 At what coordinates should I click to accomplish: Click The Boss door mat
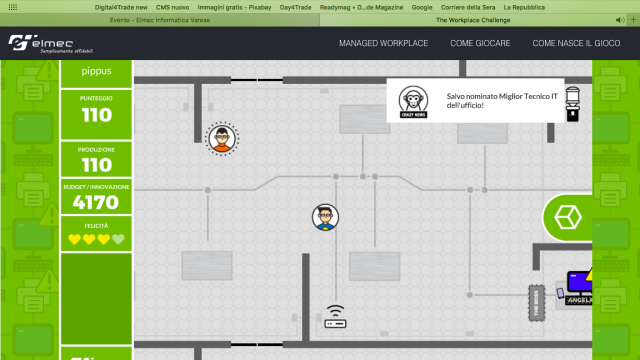point(536,303)
